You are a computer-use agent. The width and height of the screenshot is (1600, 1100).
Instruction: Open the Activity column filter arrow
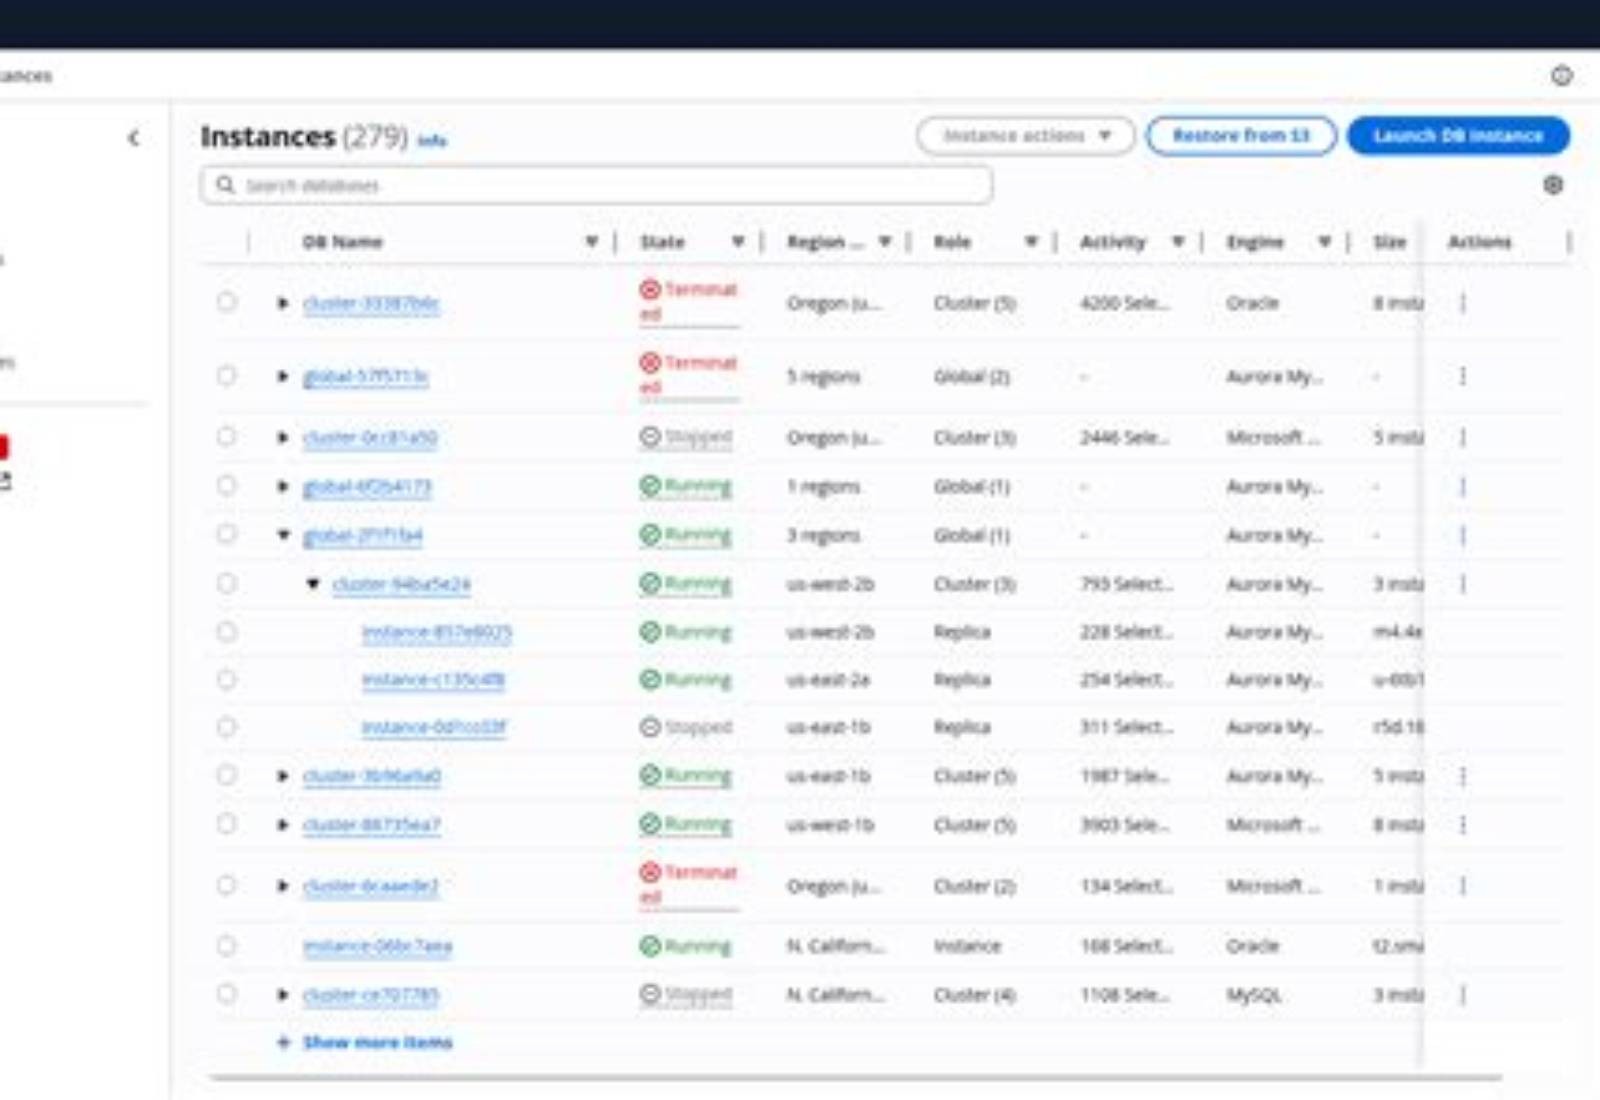tap(1178, 241)
